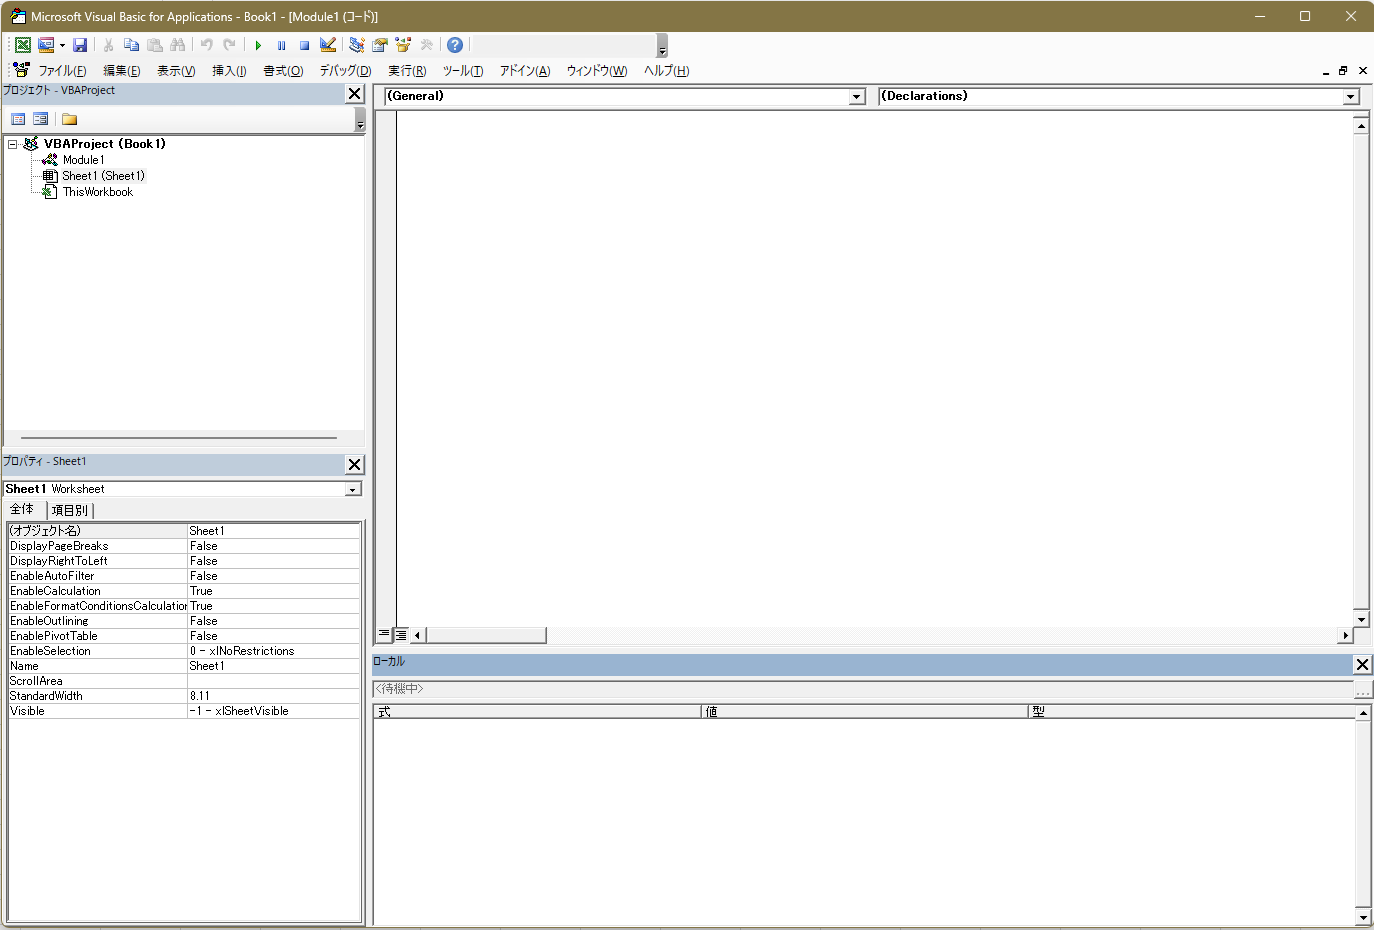Click the ScrollArea property value field

(273, 681)
